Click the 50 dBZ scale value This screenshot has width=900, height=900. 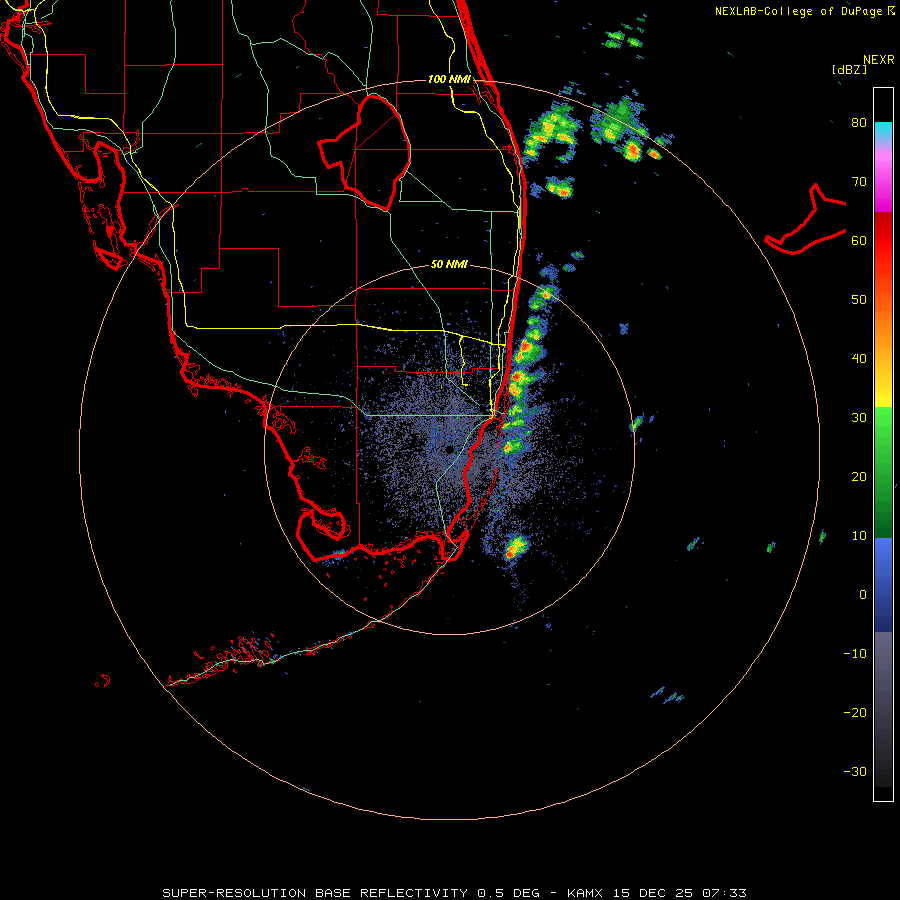coord(859,300)
